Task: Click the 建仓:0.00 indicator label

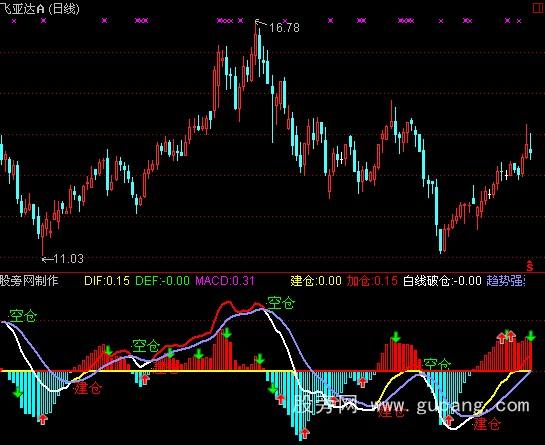Action: 316,281
